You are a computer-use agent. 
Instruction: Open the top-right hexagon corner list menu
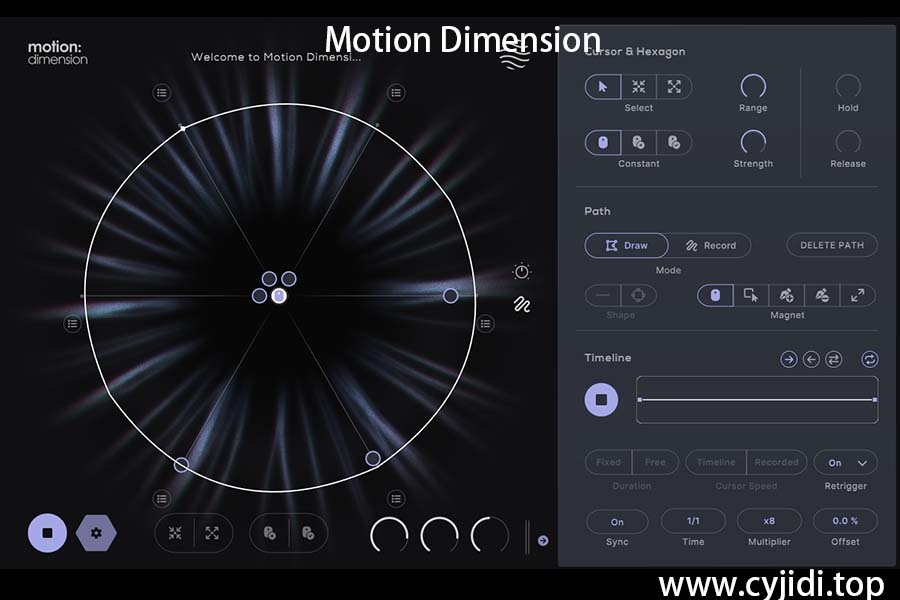396,92
